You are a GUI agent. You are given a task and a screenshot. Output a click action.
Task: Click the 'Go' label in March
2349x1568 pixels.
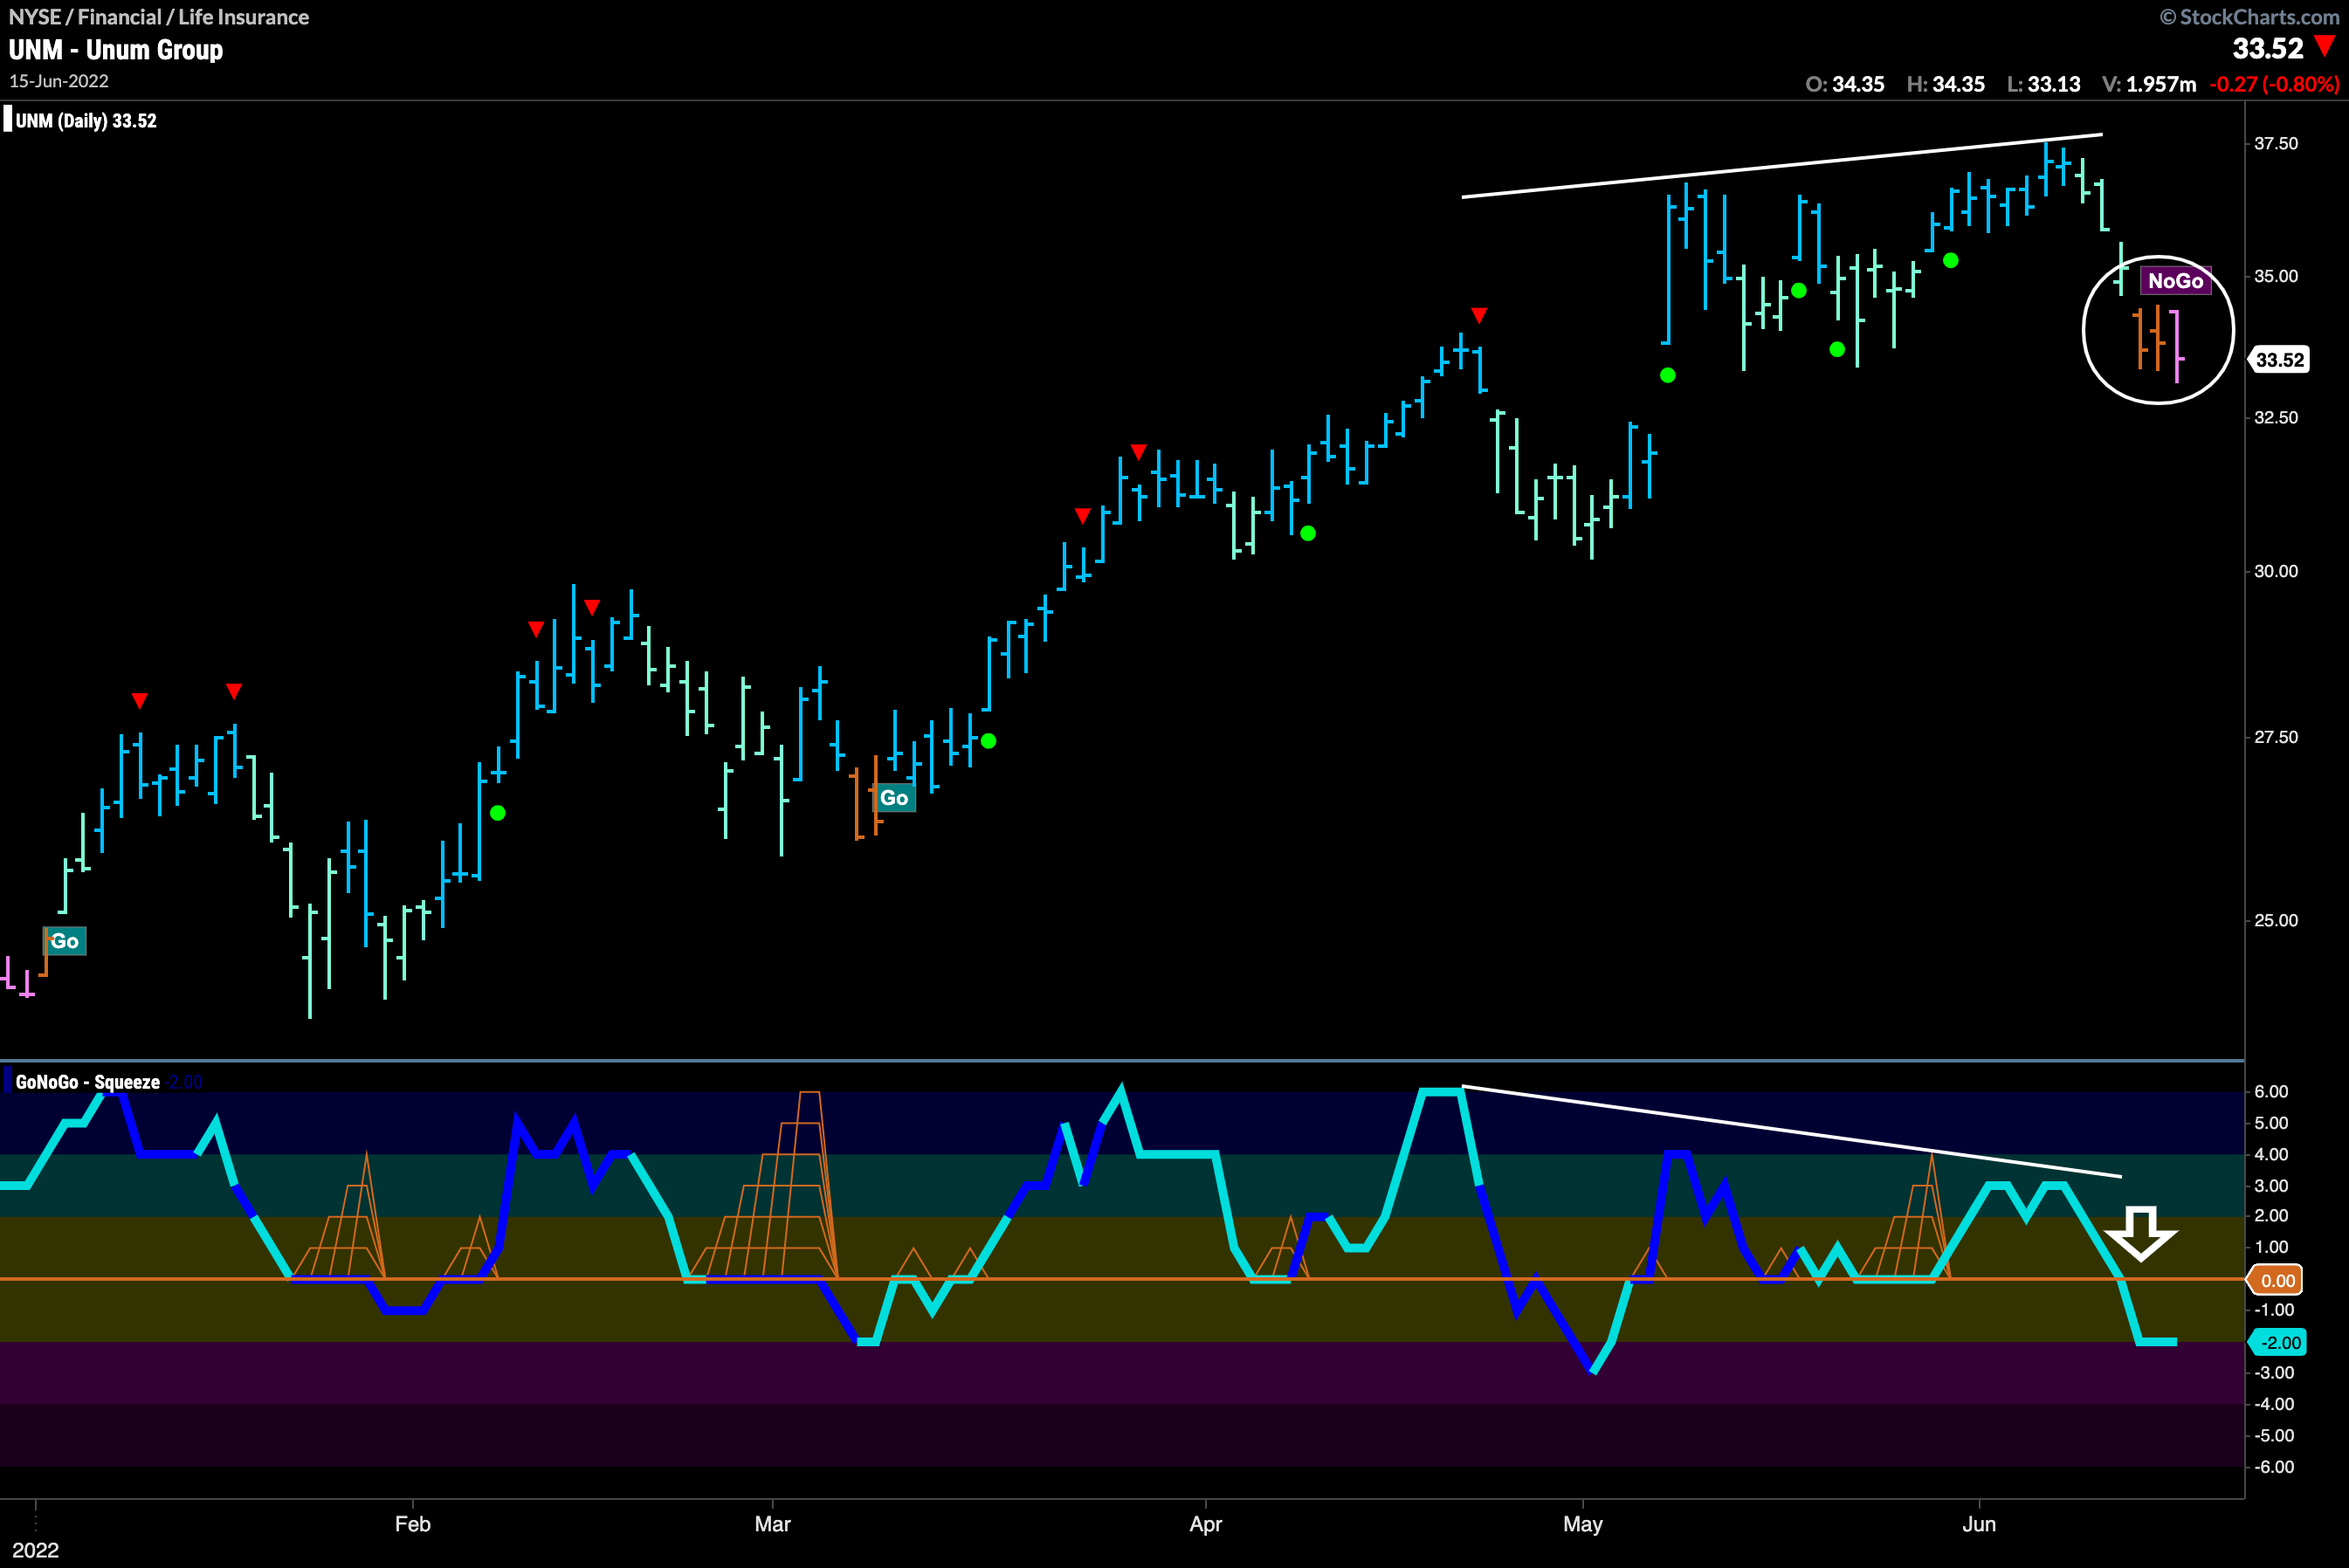click(894, 798)
